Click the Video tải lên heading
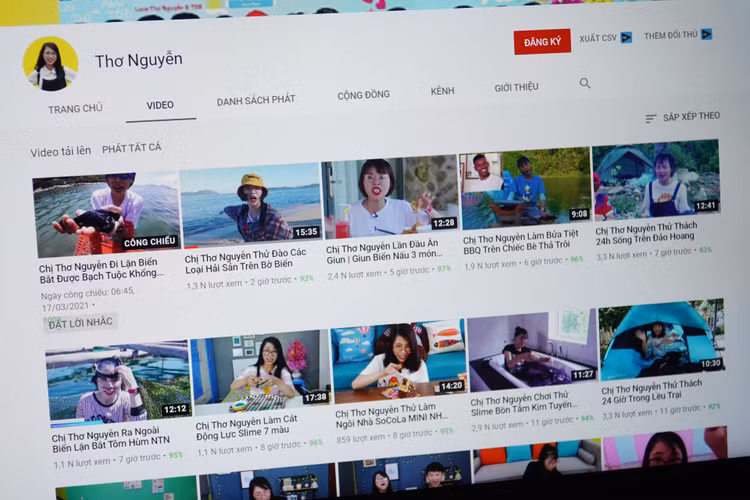Screen dimensions: 750x500 click(60, 152)
